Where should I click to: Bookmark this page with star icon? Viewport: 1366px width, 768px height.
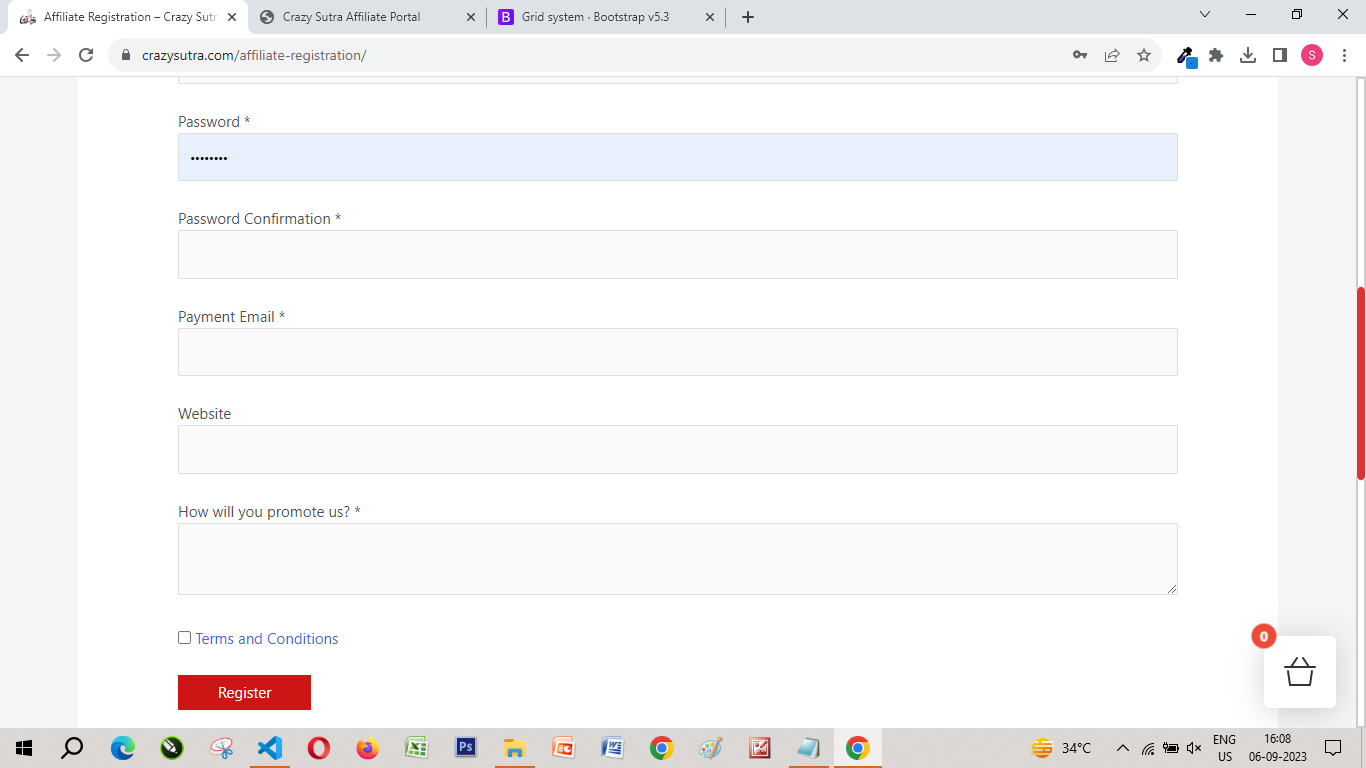pos(1144,55)
